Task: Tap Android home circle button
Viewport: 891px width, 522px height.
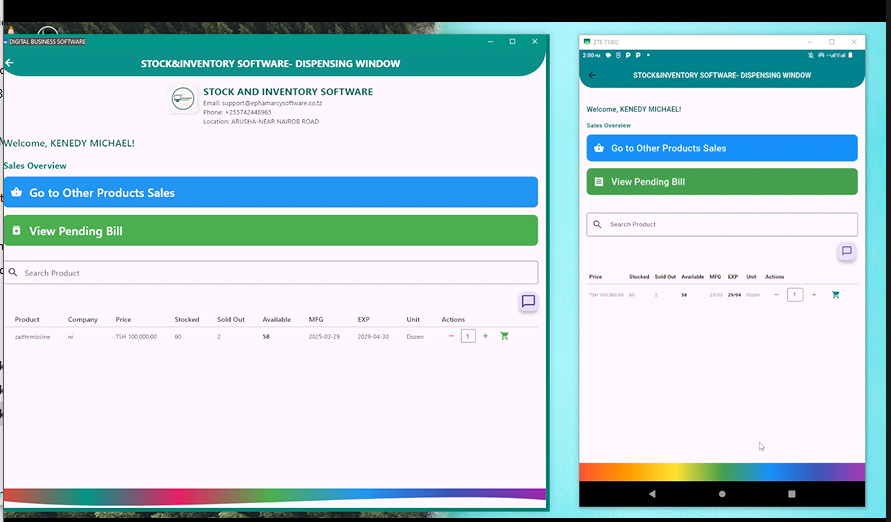Action: tap(722, 494)
